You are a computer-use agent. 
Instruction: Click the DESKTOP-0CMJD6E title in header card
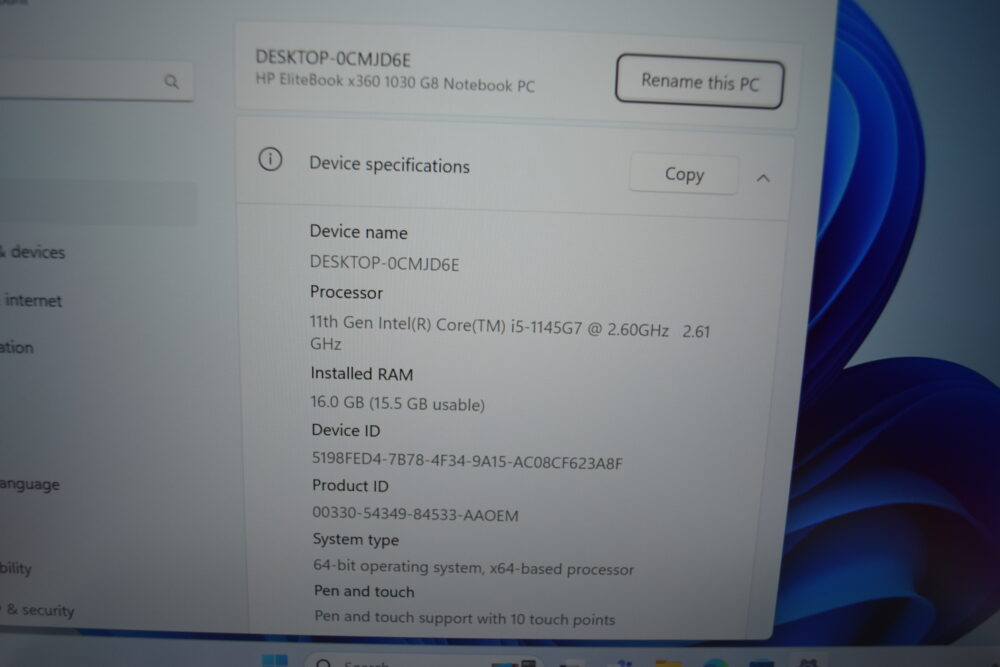333,59
